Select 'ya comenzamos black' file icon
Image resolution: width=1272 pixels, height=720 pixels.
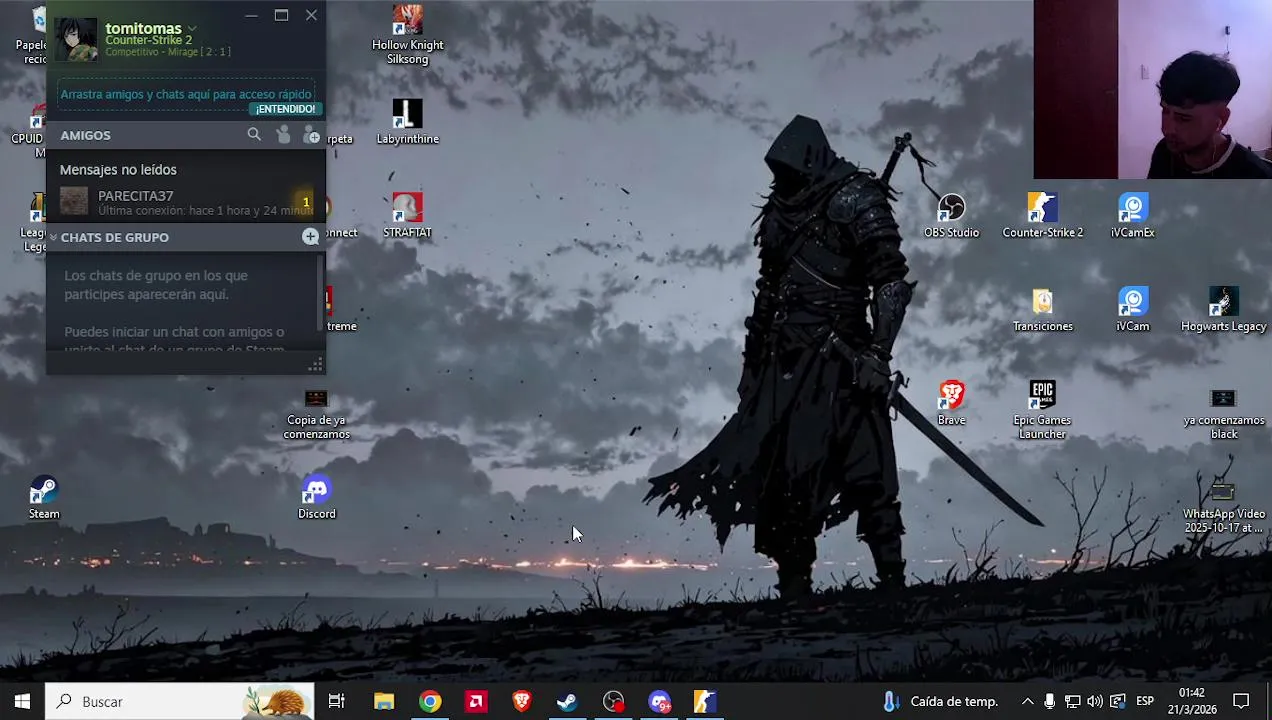coord(1224,413)
